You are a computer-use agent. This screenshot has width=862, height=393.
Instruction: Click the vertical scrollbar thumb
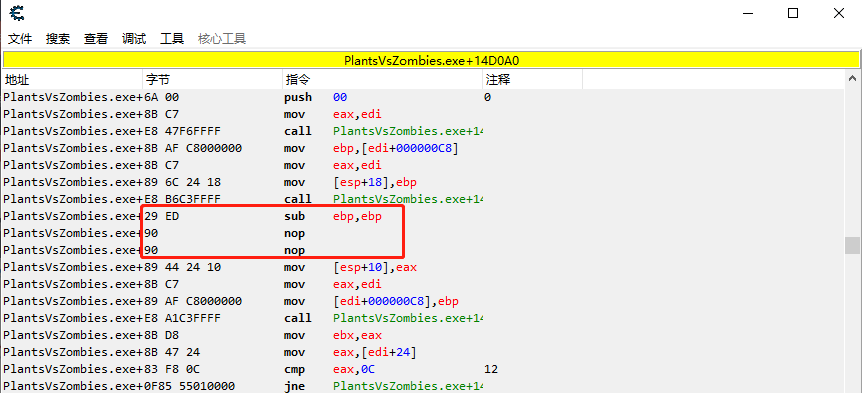pos(853,245)
